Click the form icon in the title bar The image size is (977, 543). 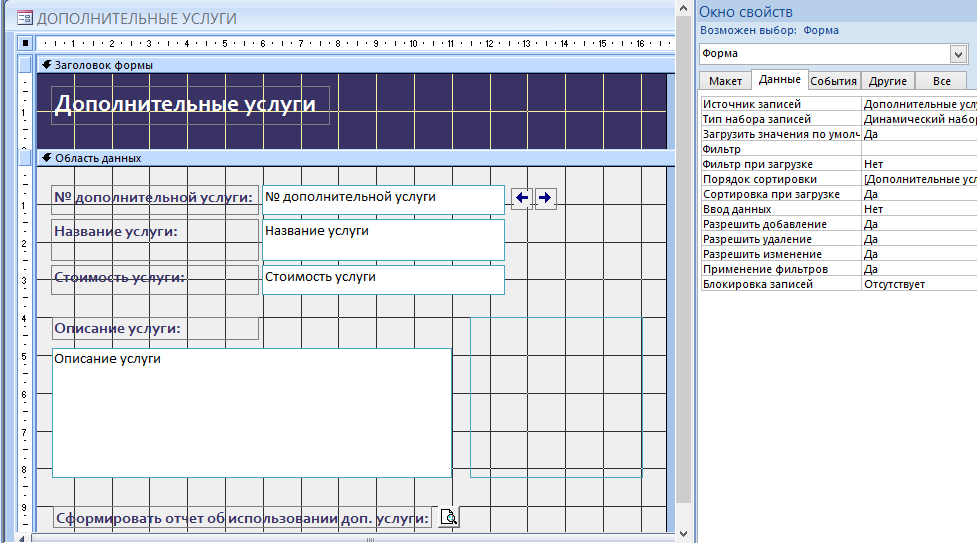point(23,18)
